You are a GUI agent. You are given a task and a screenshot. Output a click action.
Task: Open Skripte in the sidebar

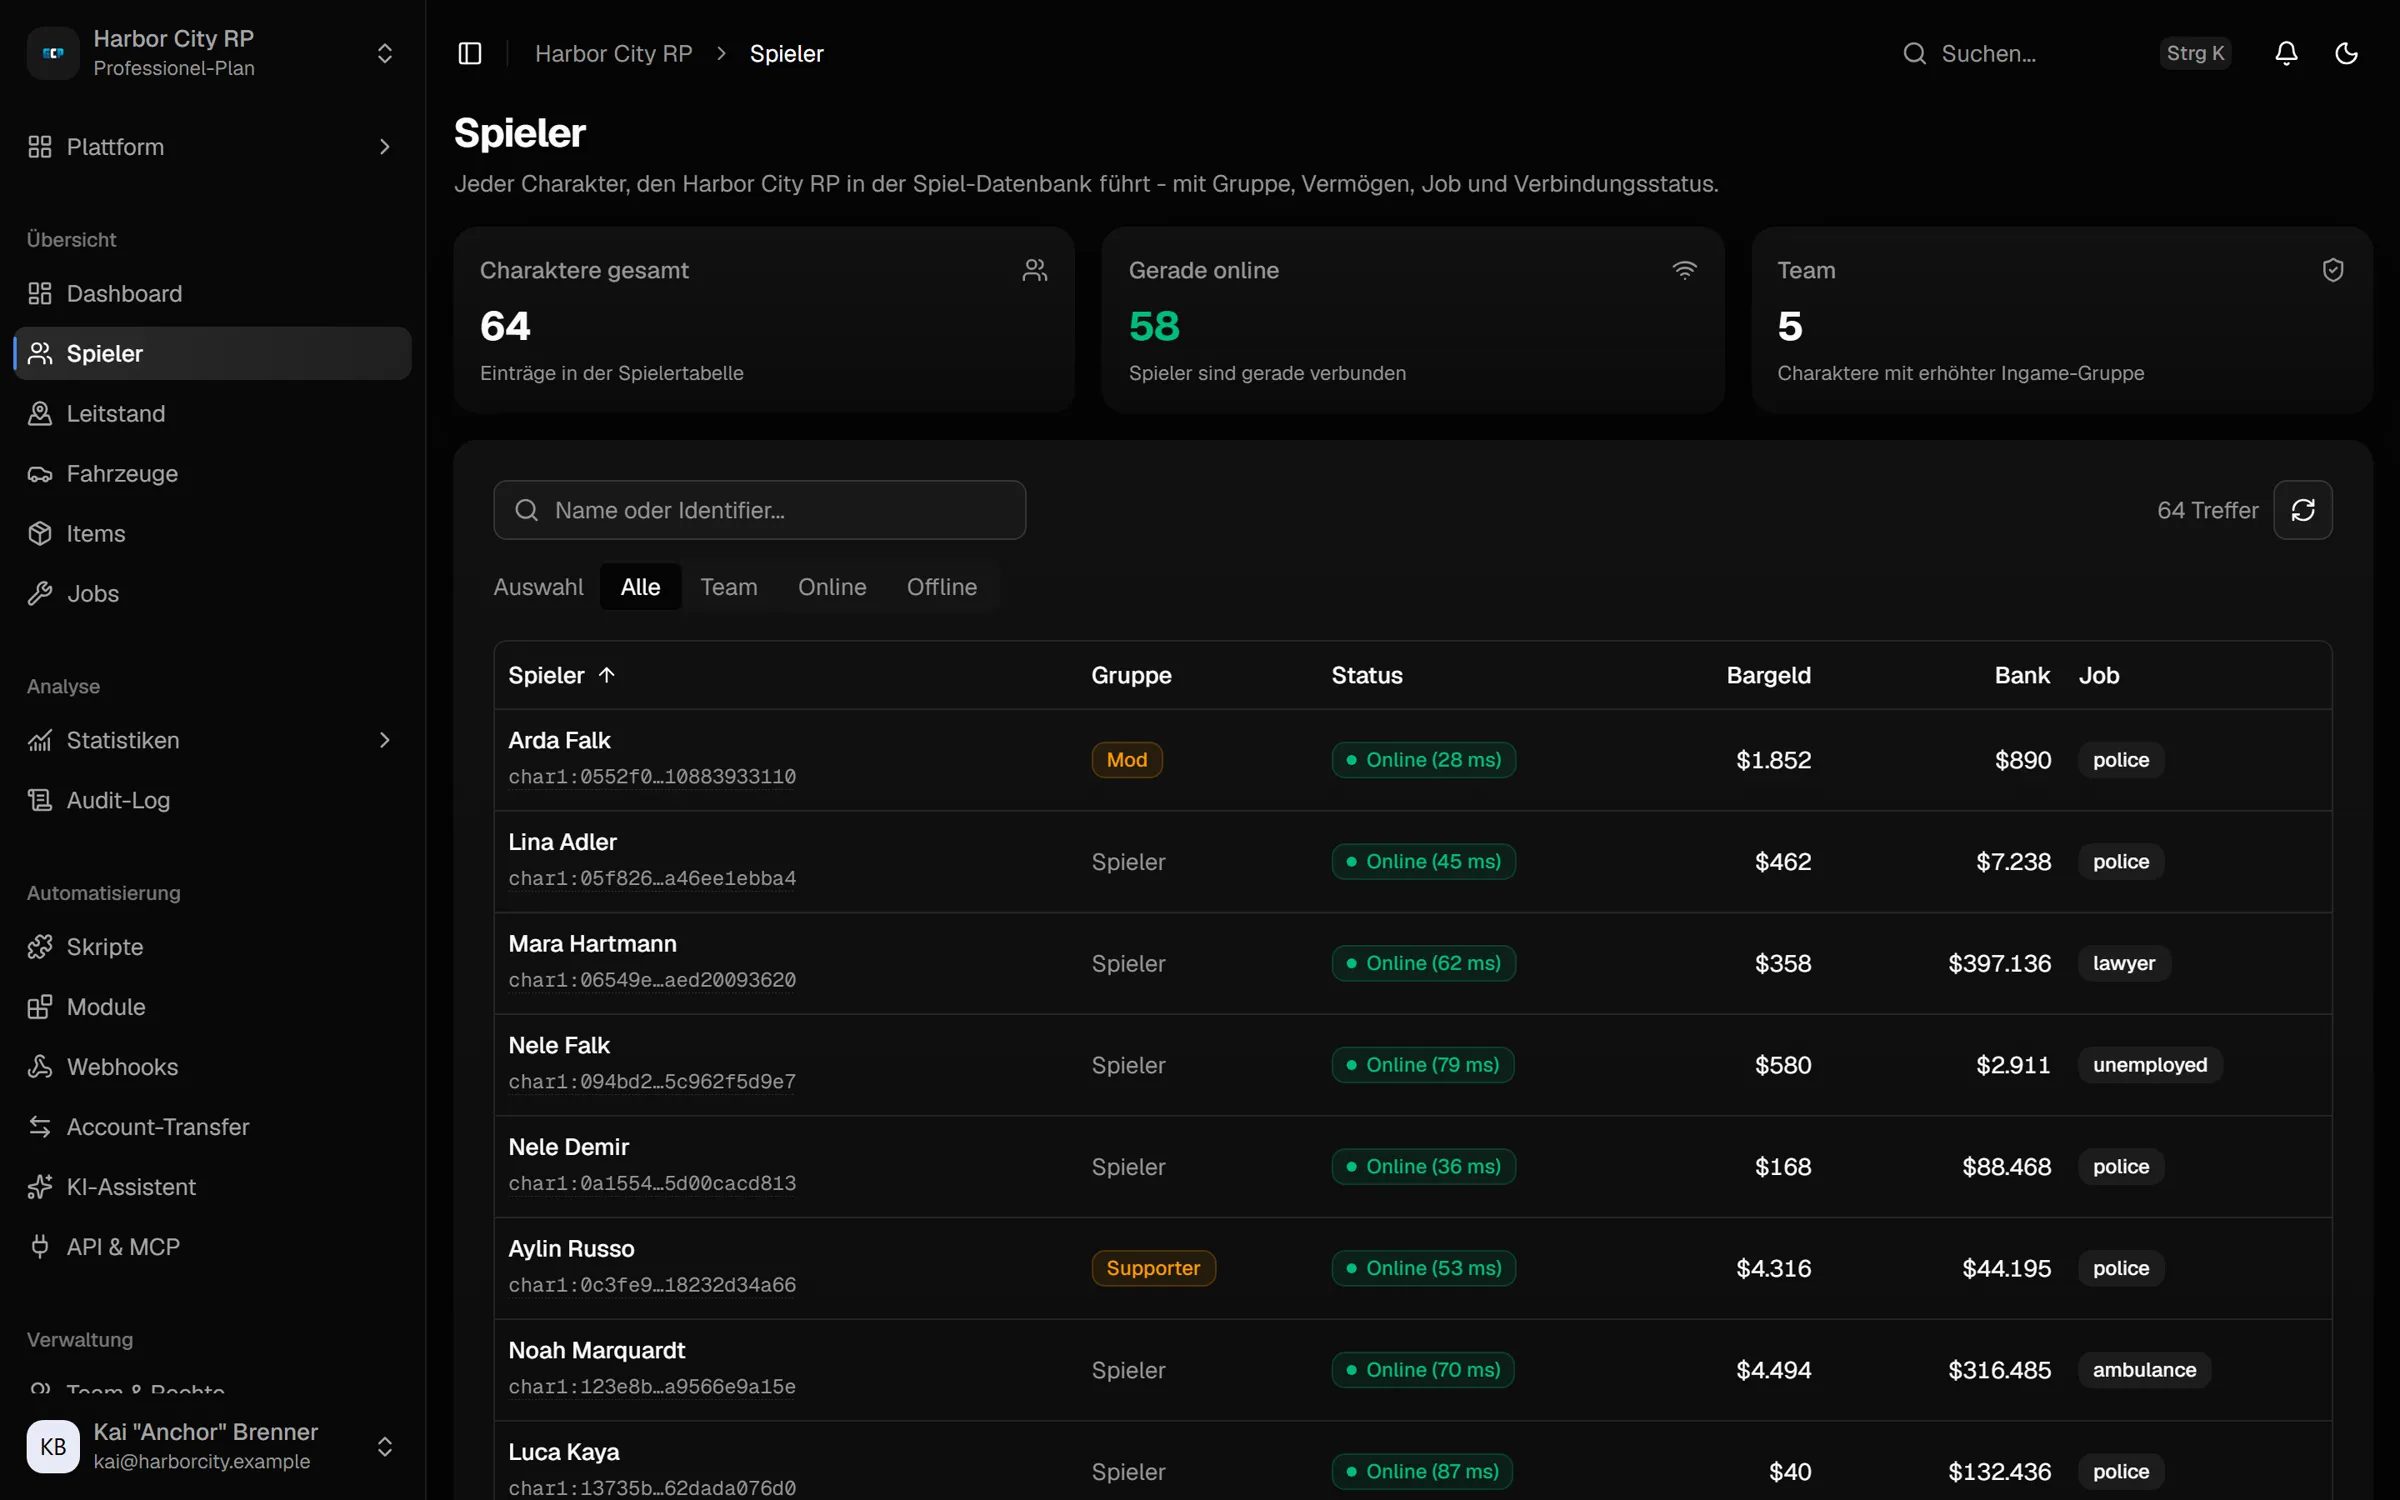pyautogui.click(x=212, y=946)
